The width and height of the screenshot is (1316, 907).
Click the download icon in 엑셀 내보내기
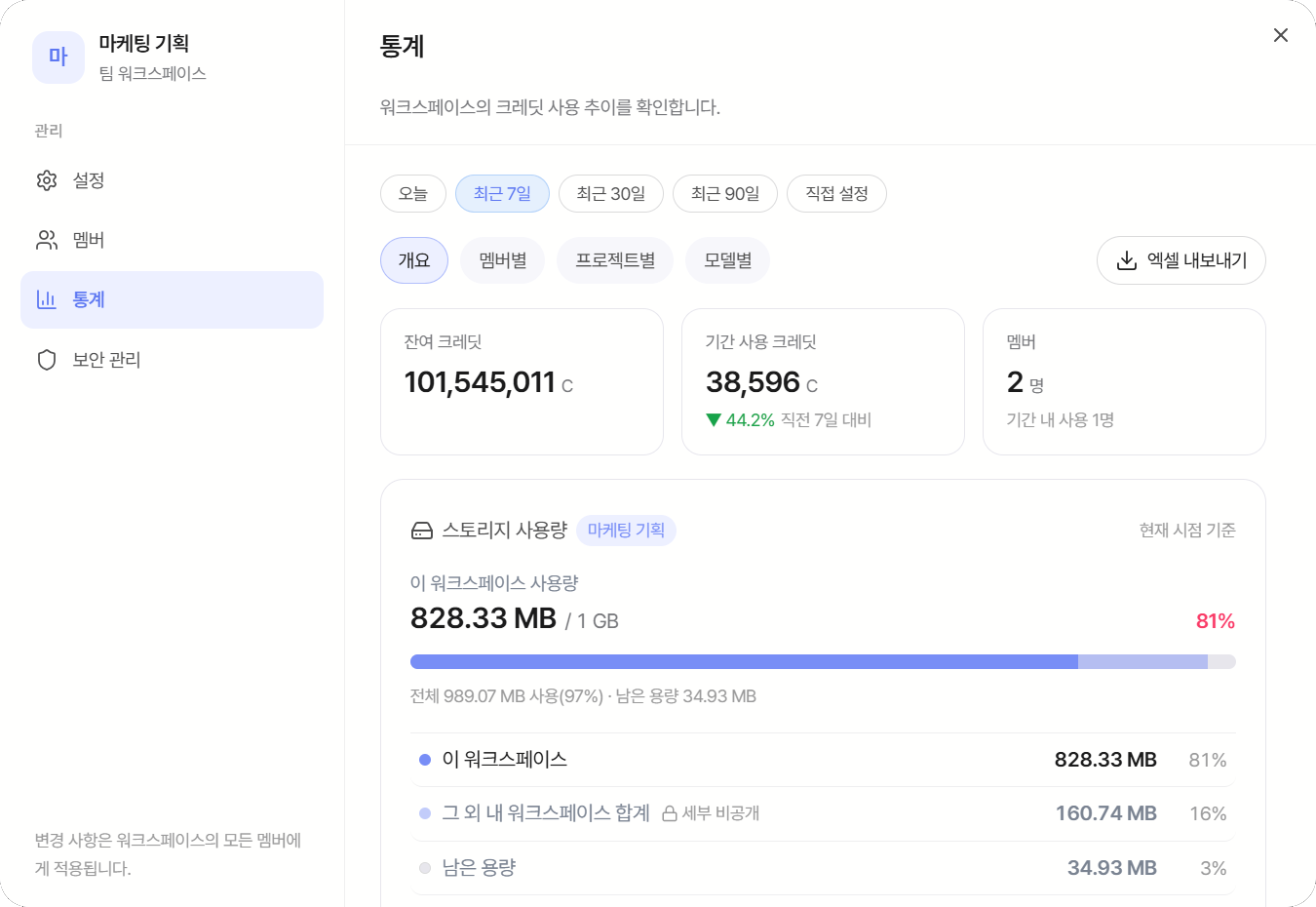coord(1126,261)
